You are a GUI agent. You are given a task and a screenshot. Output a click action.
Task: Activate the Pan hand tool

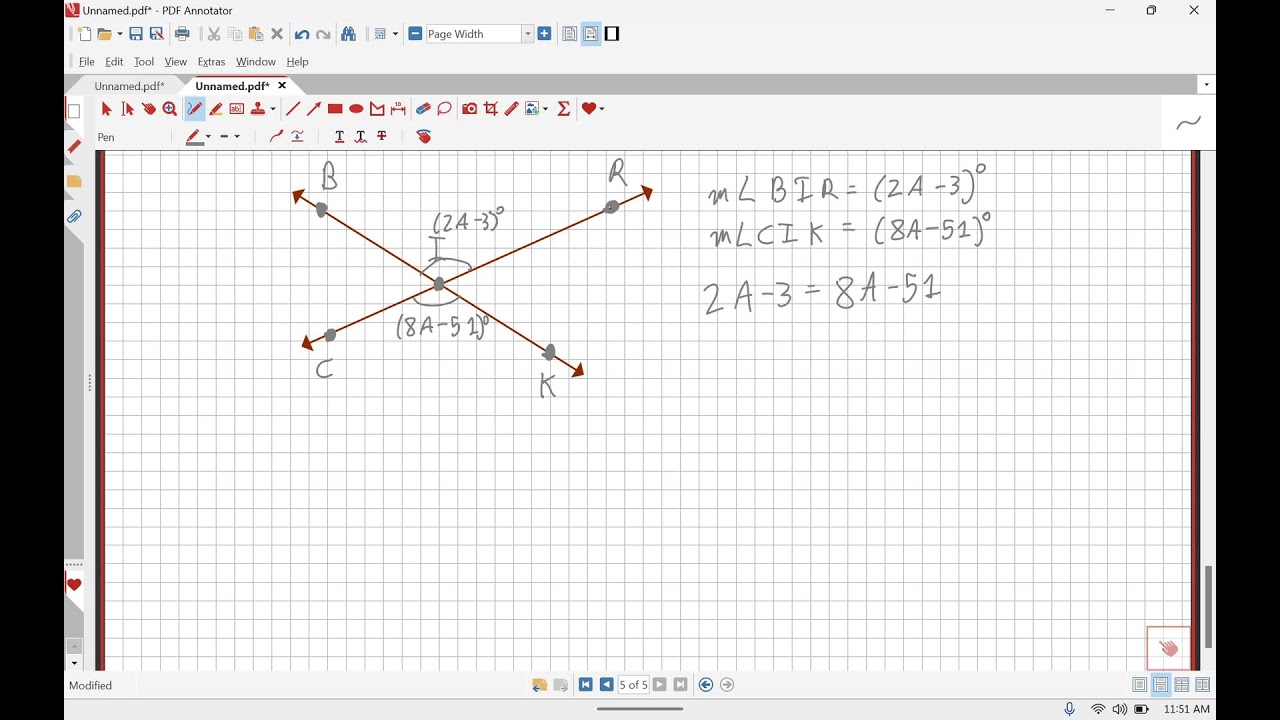click(148, 109)
